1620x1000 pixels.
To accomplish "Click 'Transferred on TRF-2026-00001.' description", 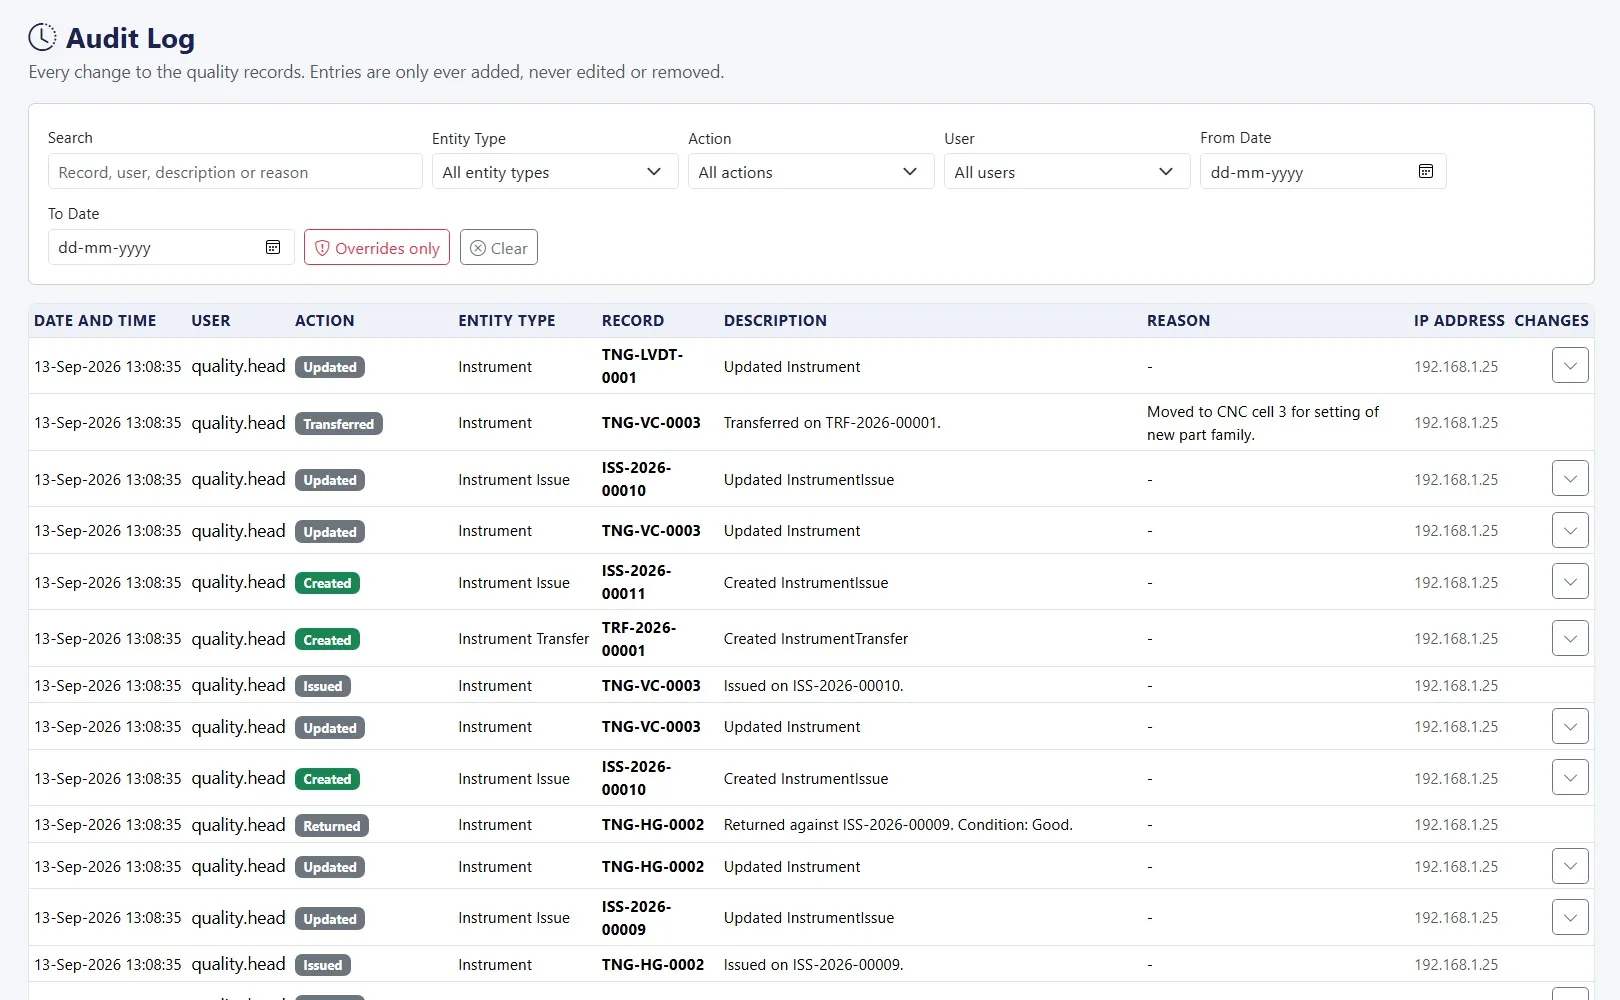I will pyautogui.click(x=832, y=423).
